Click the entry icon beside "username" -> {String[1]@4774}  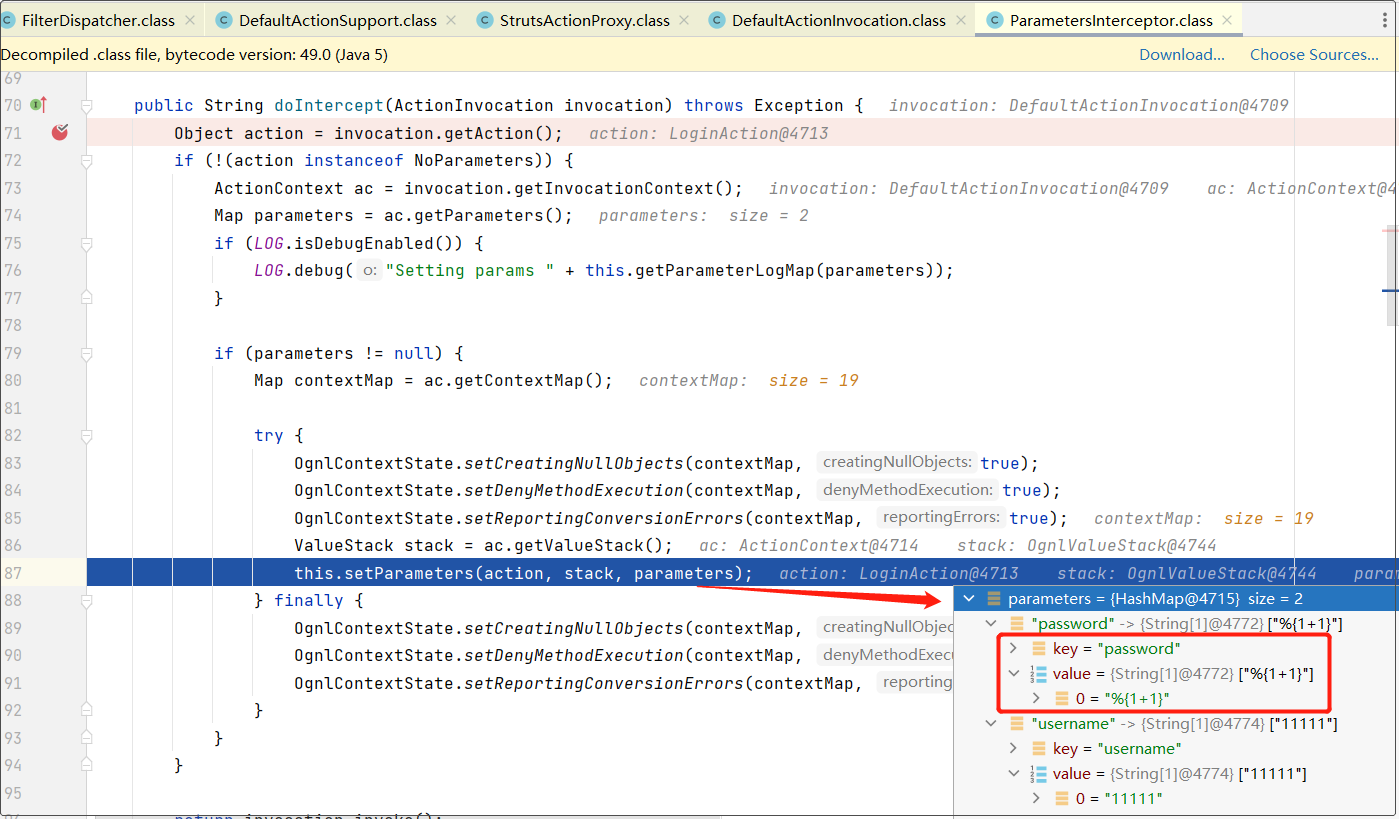tap(1016, 723)
